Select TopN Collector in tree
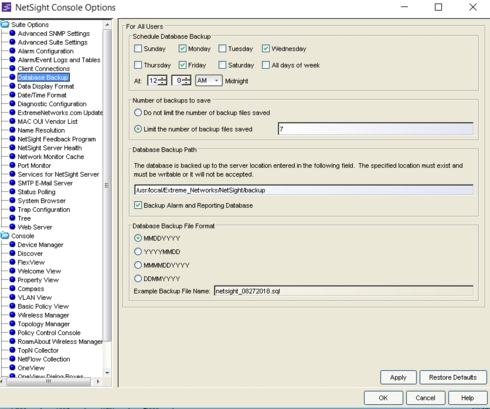This screenshot has width=490, height=409. tap(38, 350)
